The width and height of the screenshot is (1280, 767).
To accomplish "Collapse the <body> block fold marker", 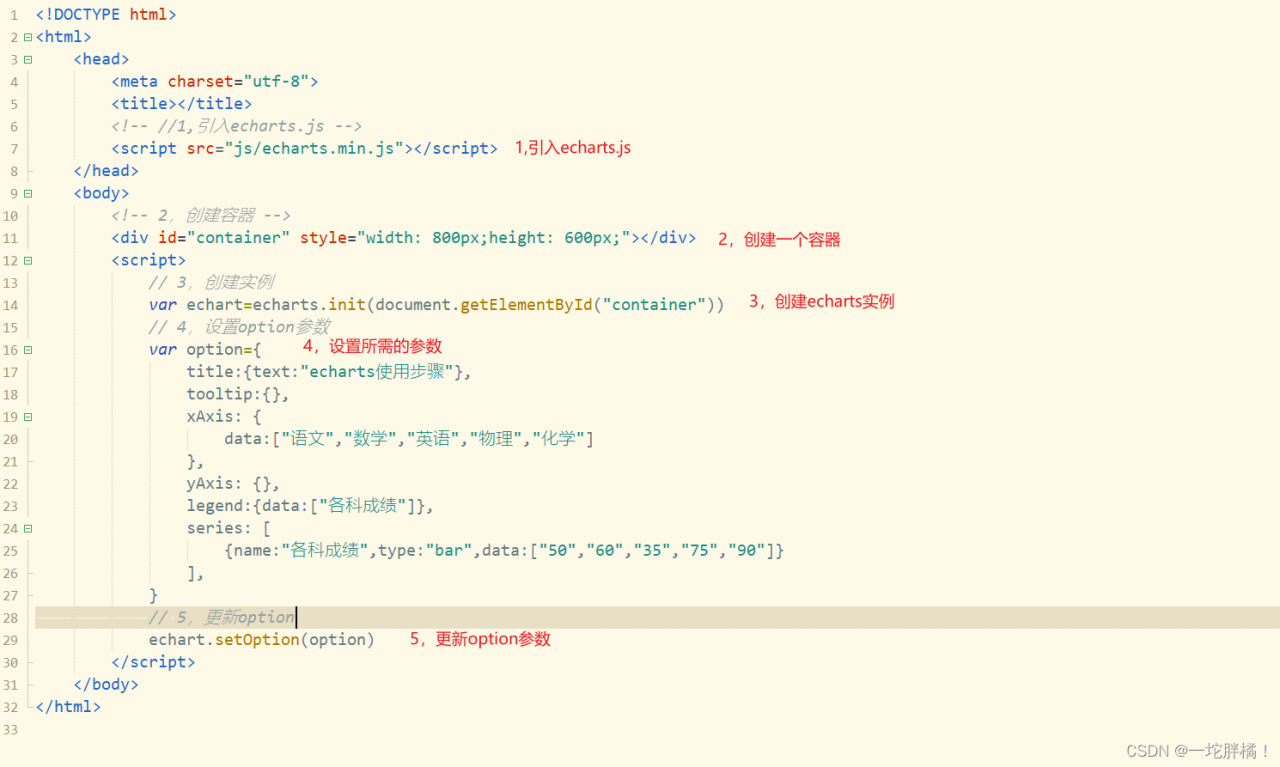I will (x=29, y=193).
